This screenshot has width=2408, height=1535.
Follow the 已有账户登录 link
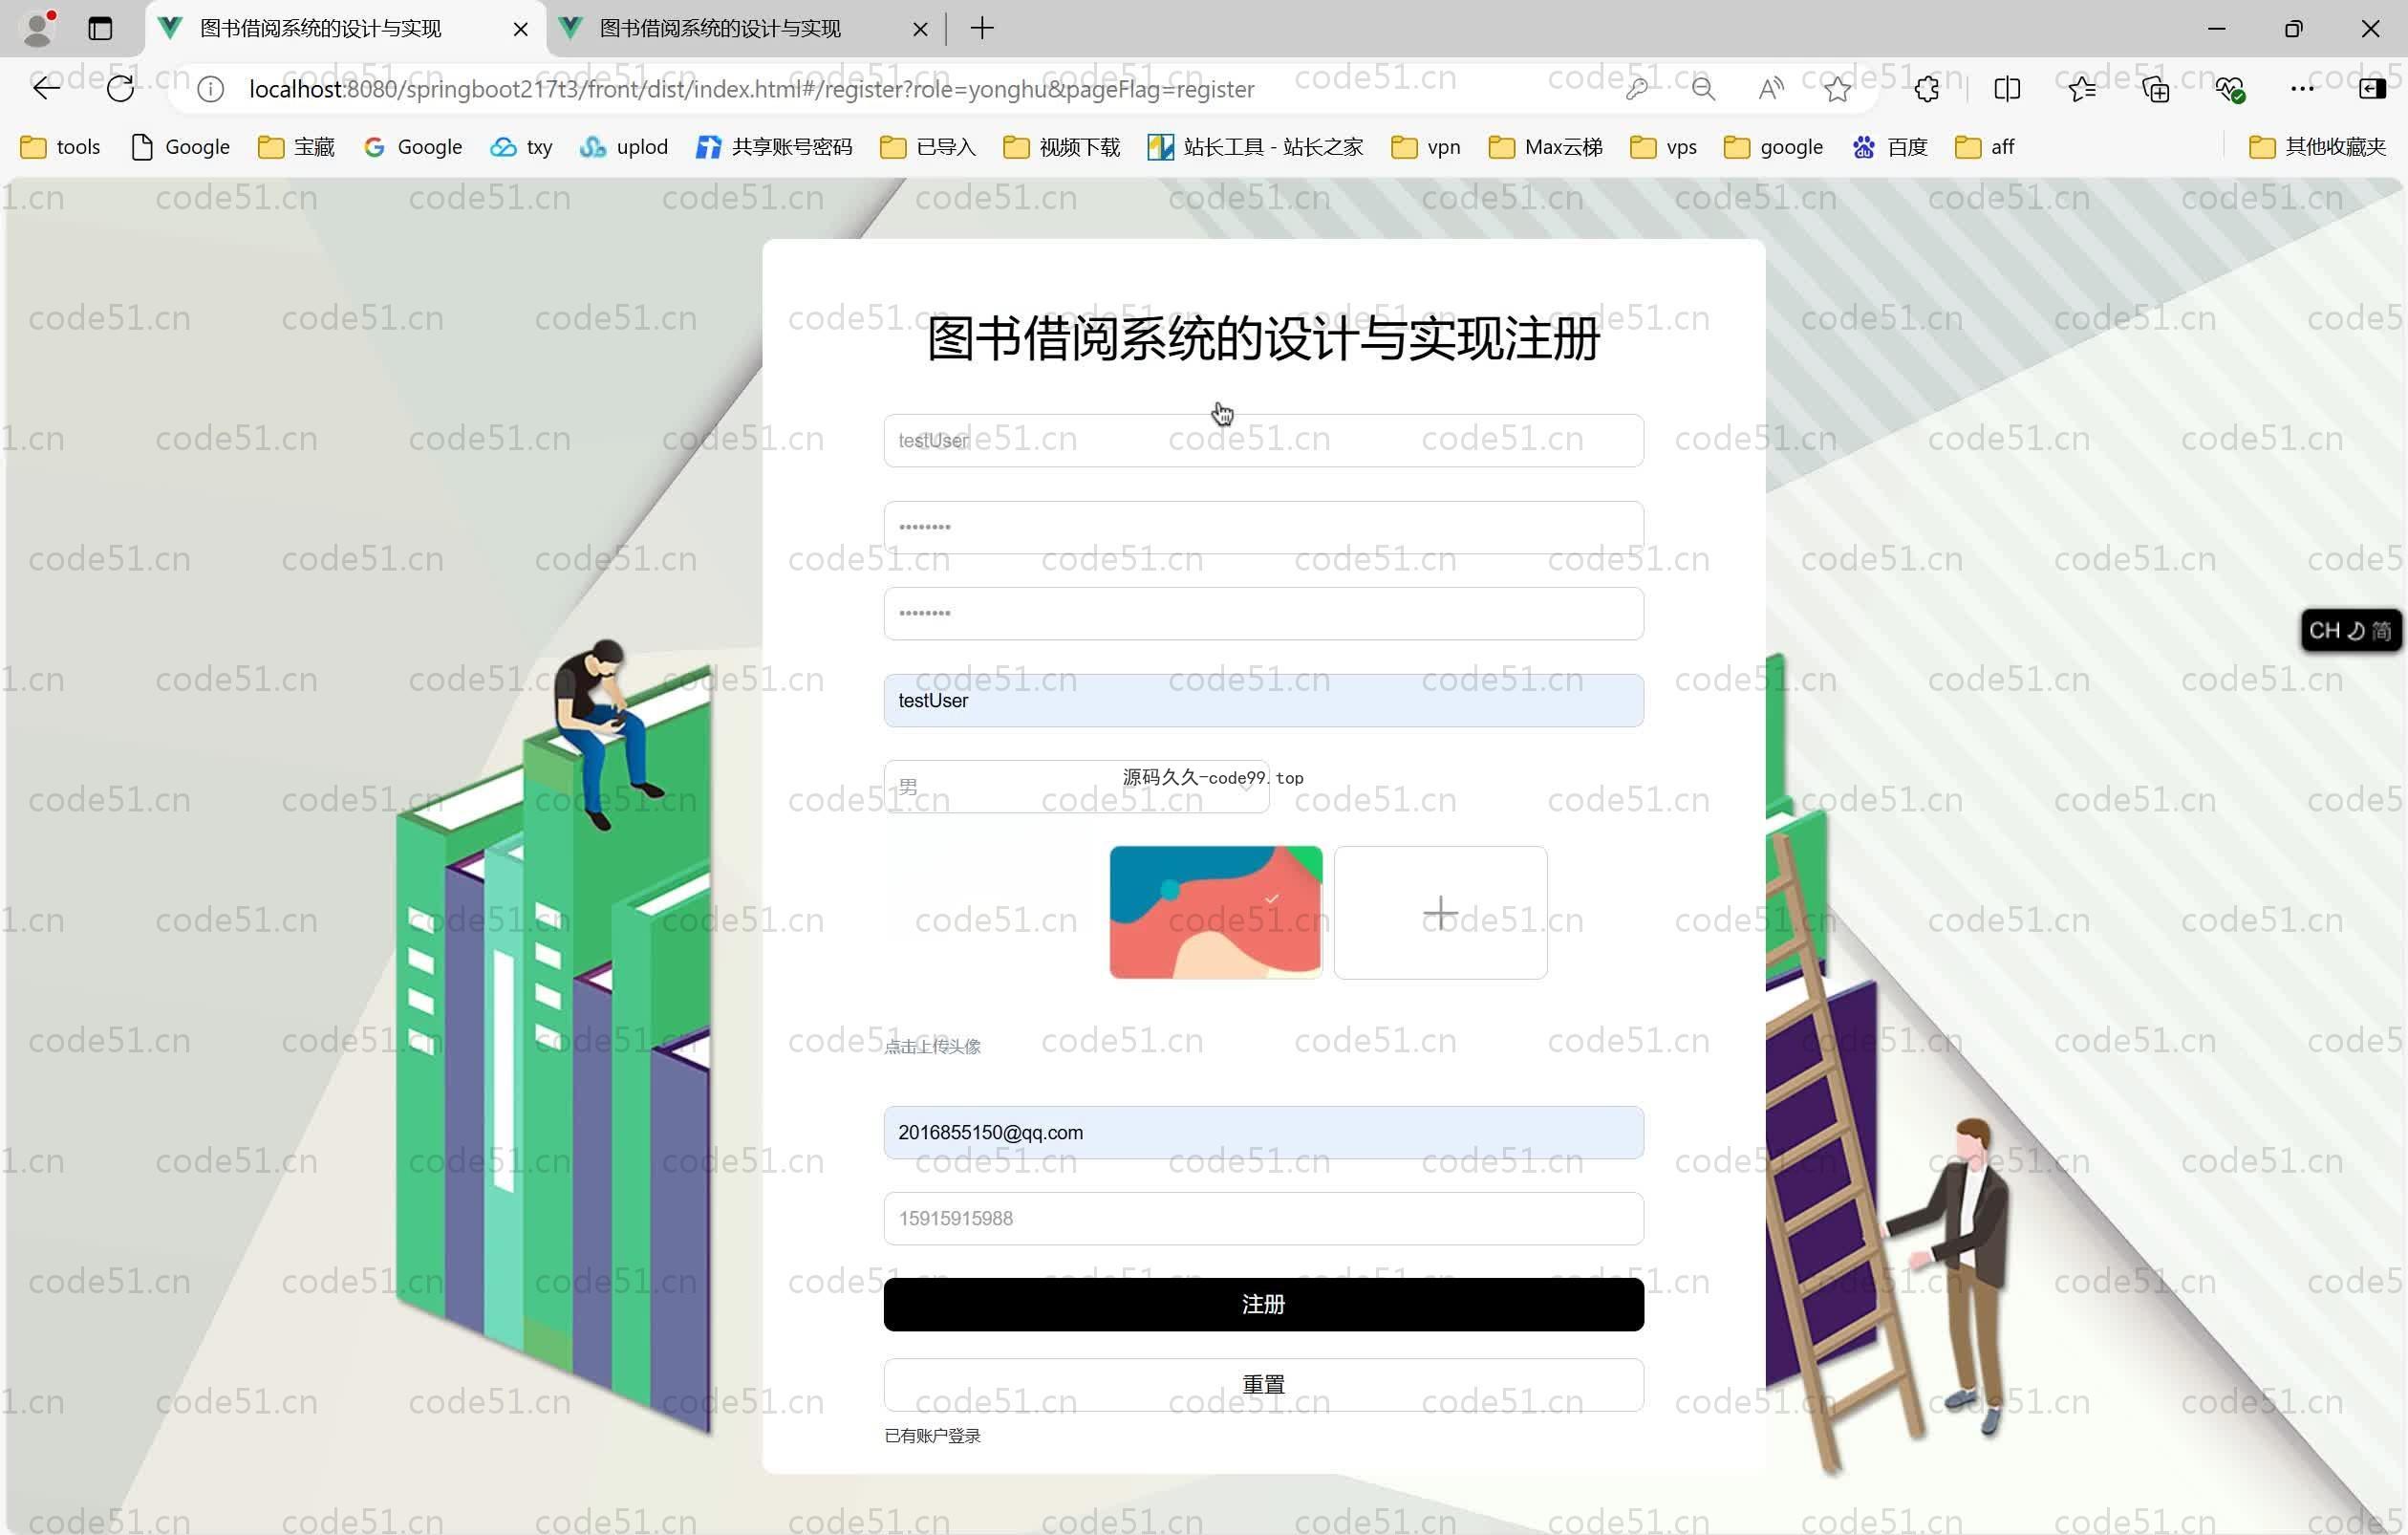point(932,1435)
